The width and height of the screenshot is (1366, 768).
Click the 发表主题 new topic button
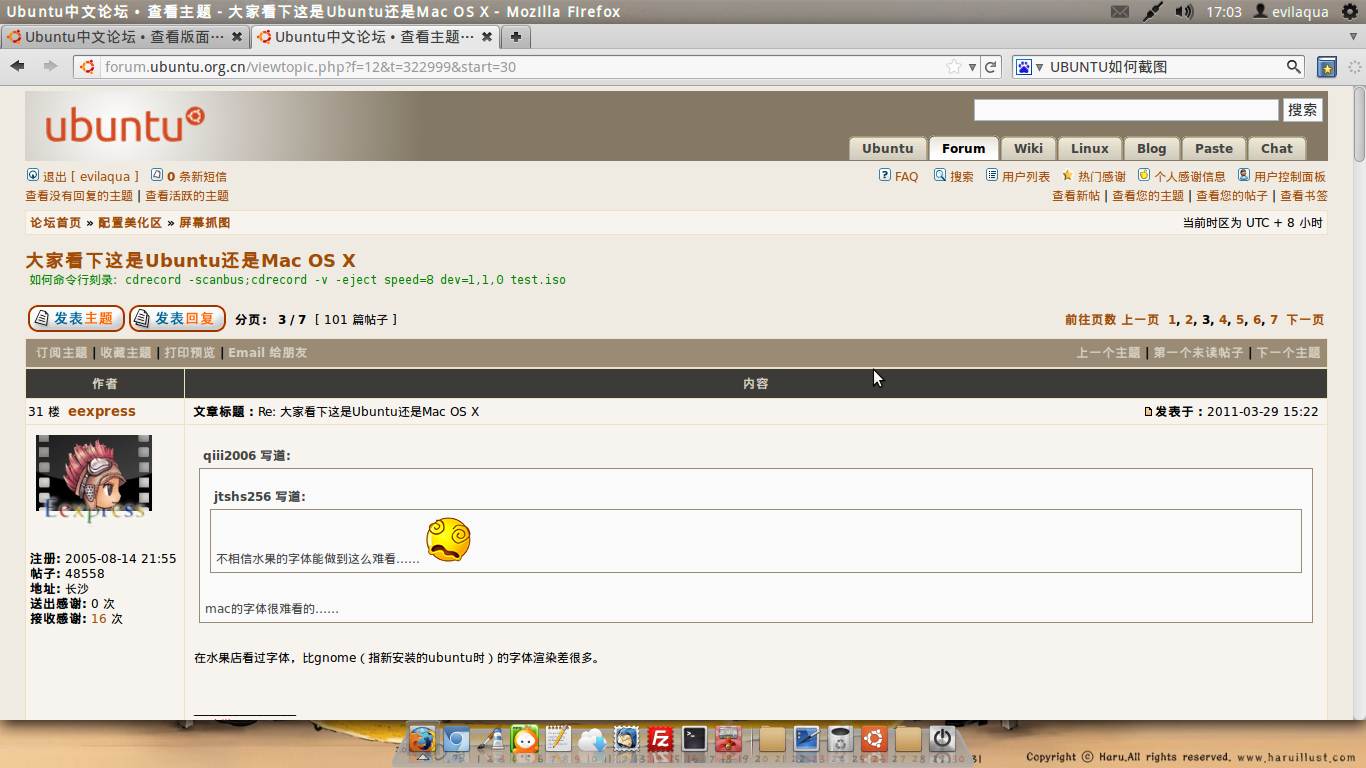[76, 319]
